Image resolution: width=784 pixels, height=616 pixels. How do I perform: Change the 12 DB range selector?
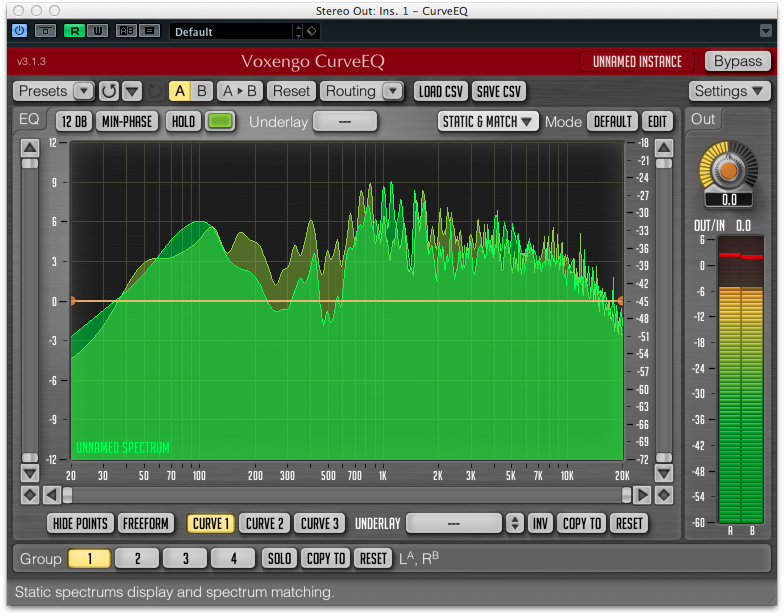coord(74,122)
